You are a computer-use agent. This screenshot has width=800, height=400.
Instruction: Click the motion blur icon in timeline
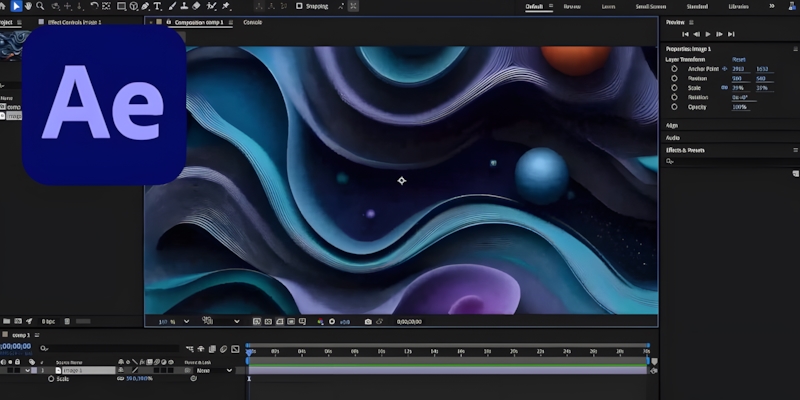tap(223, 349)
